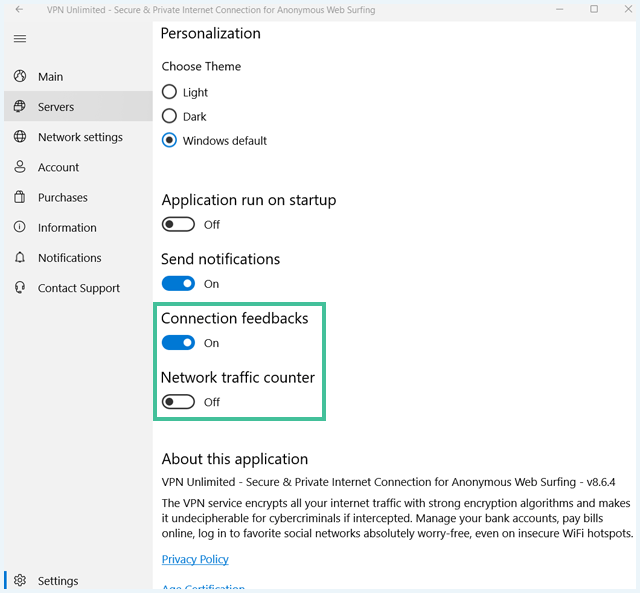Viewport: 640px width, 593px height.
Task: Enable the Network traffic counter toggle
Action: tap(178, 402)
